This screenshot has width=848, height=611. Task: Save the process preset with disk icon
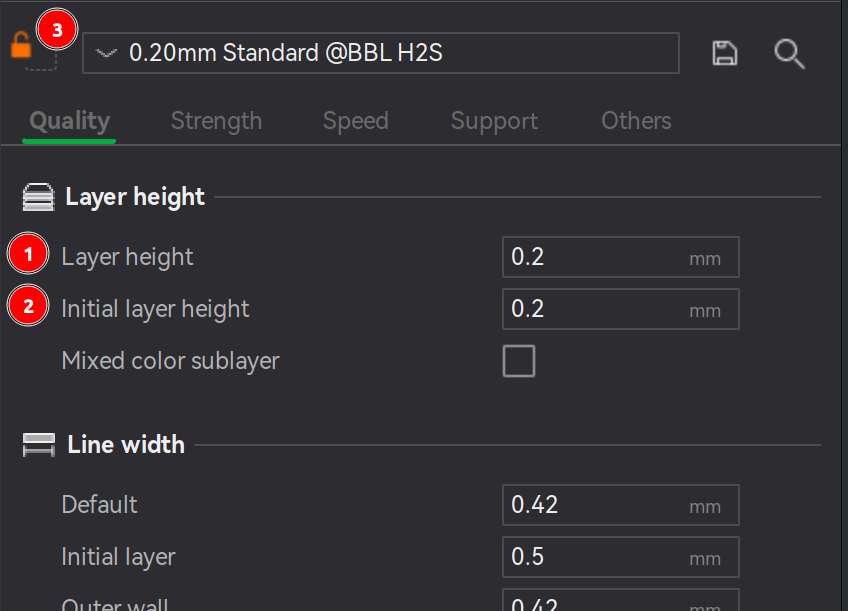click(x=724, y=53)
